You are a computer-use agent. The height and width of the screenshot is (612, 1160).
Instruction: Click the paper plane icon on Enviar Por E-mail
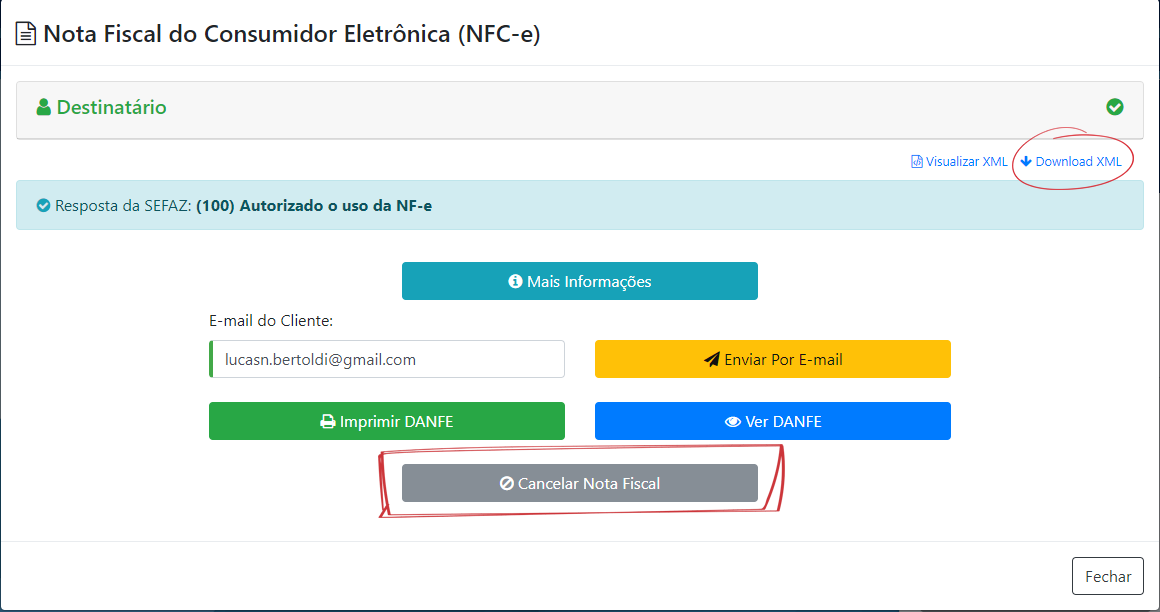click(x=712, y=359)
